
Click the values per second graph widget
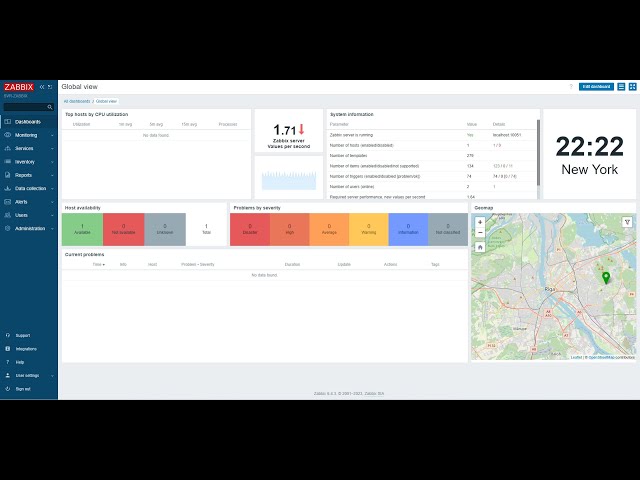(289, 178)
